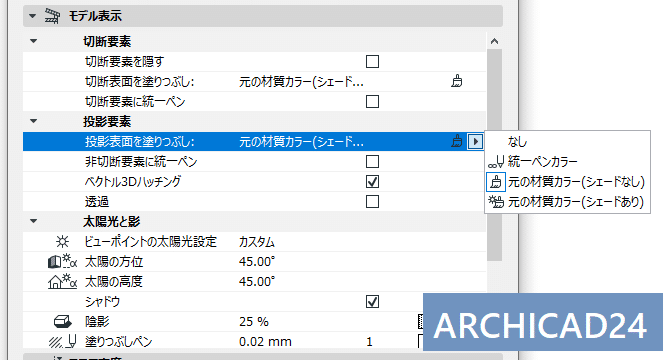Uncheck ベクトル3Dハッチング checkbox
The width and height of the screenshot is (671, 360).
pyautogui.click(x=372, y=181)
